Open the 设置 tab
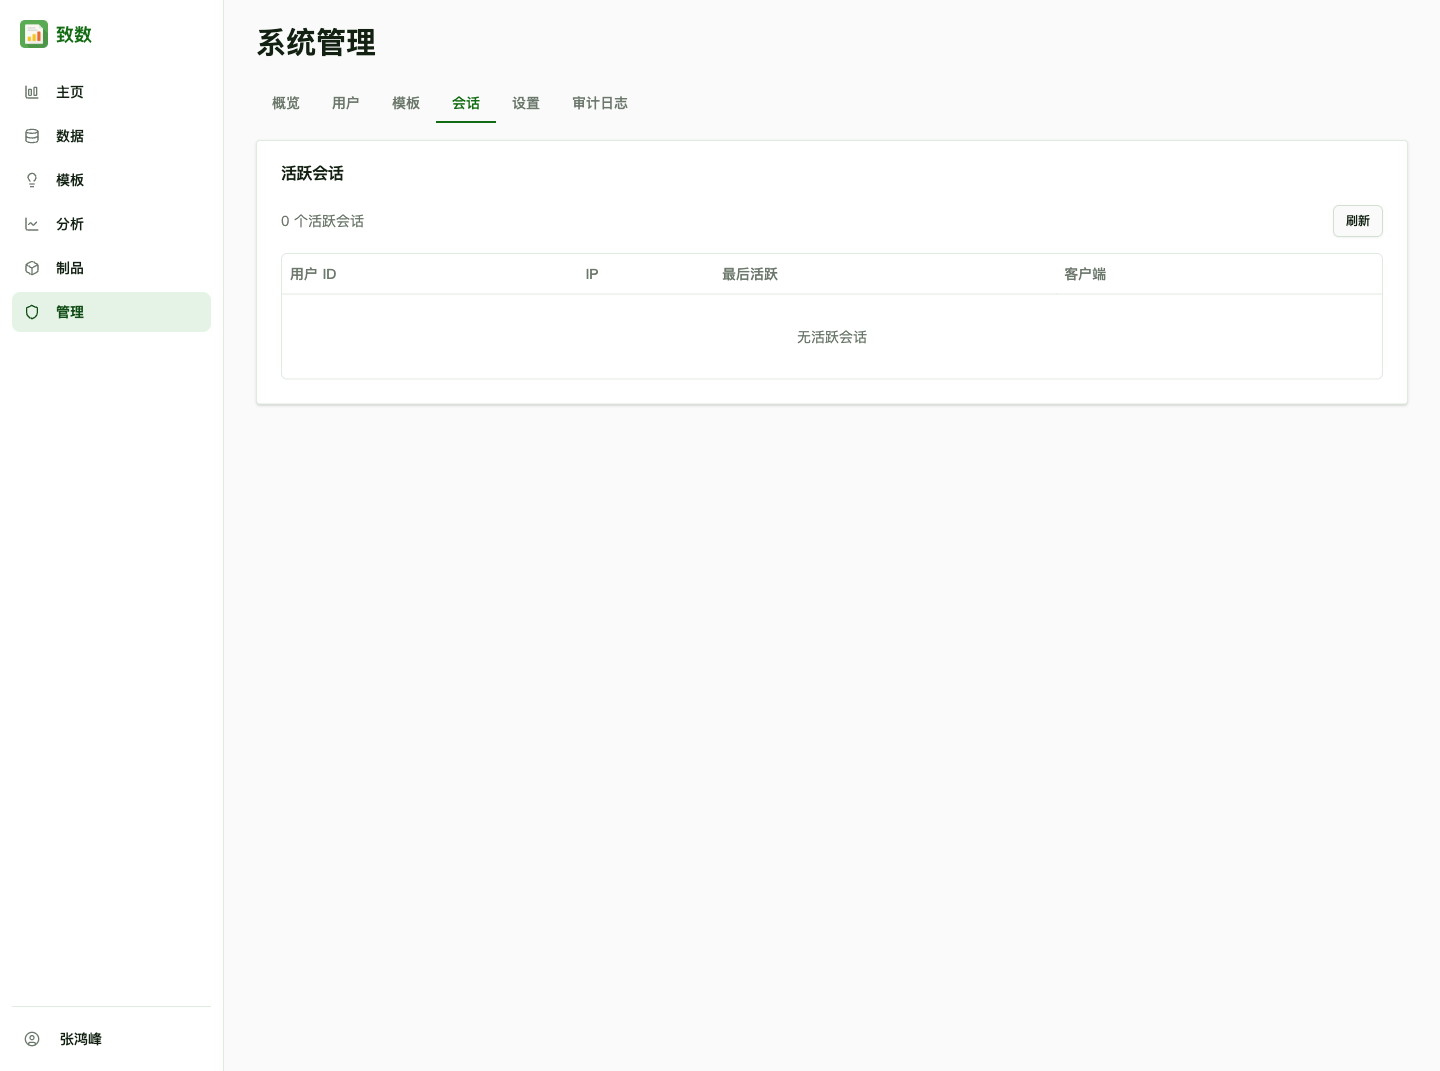1440x1071 pixels. coord(526,103)
